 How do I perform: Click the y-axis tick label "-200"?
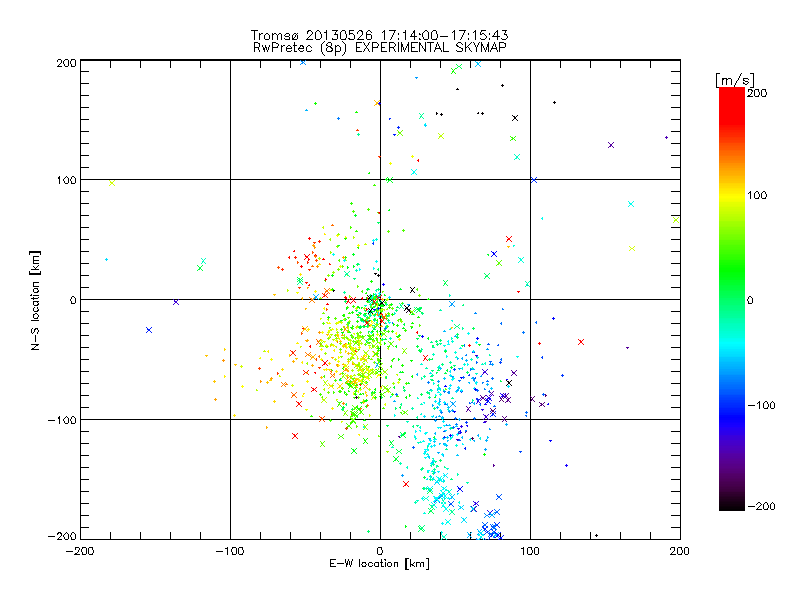(x=62, y=536)
